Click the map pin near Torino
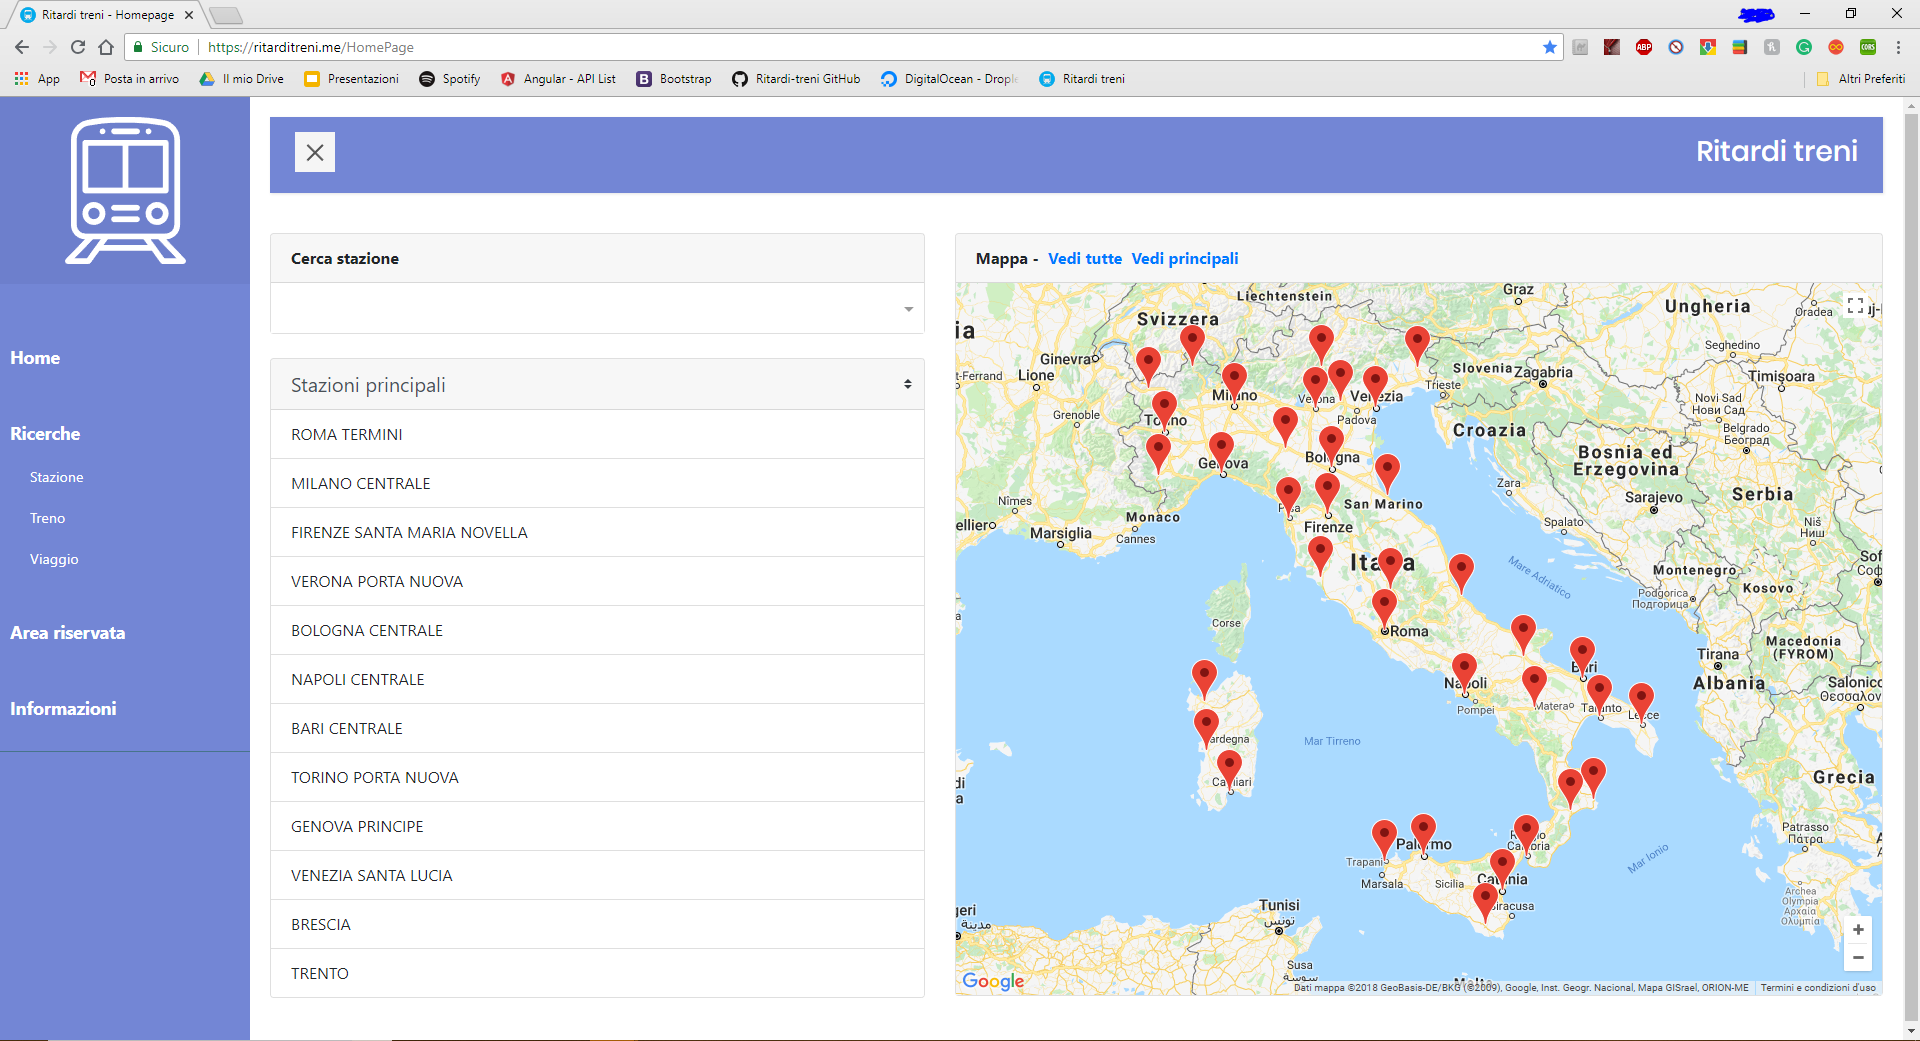1920x1041 pixels. [x=1164, y=410]
